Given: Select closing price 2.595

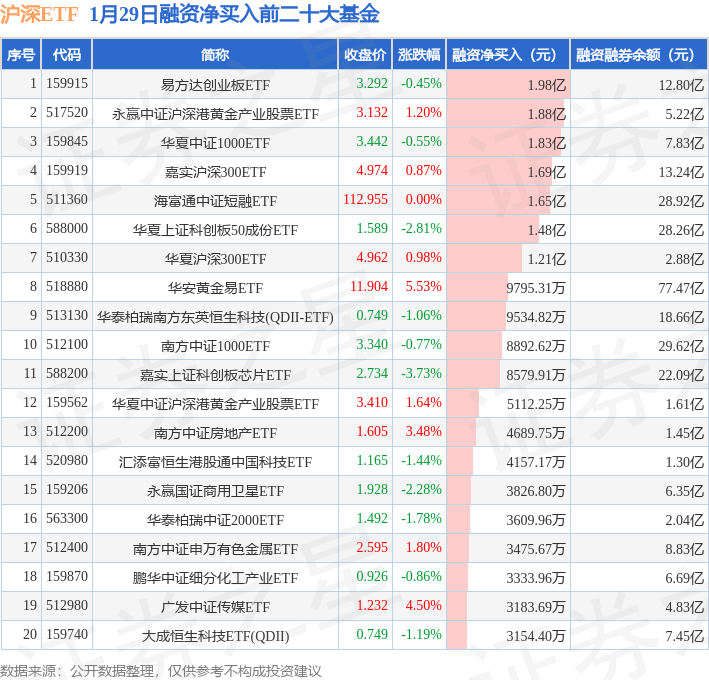Looking at the screenshot, I should pyautogui.click(x=372, y=548).
